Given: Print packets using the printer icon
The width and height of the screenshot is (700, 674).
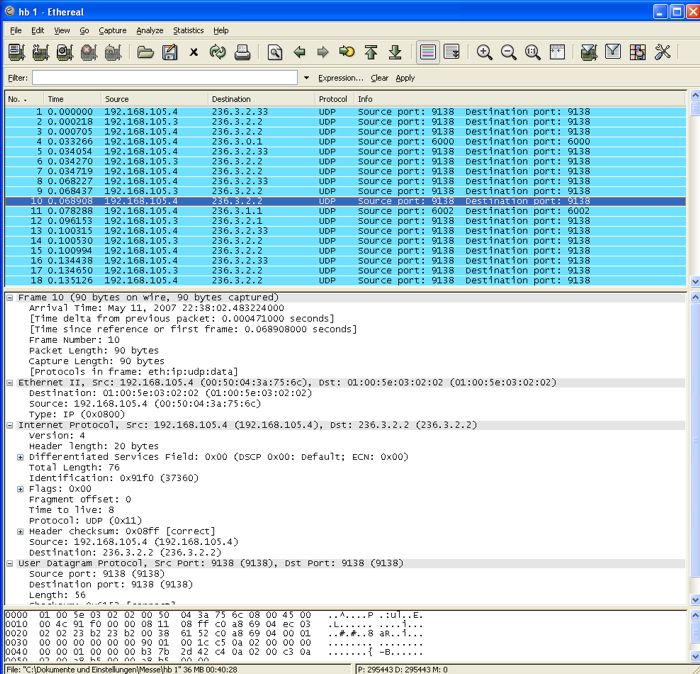Looking at the screenshot, I should point(242,52).
